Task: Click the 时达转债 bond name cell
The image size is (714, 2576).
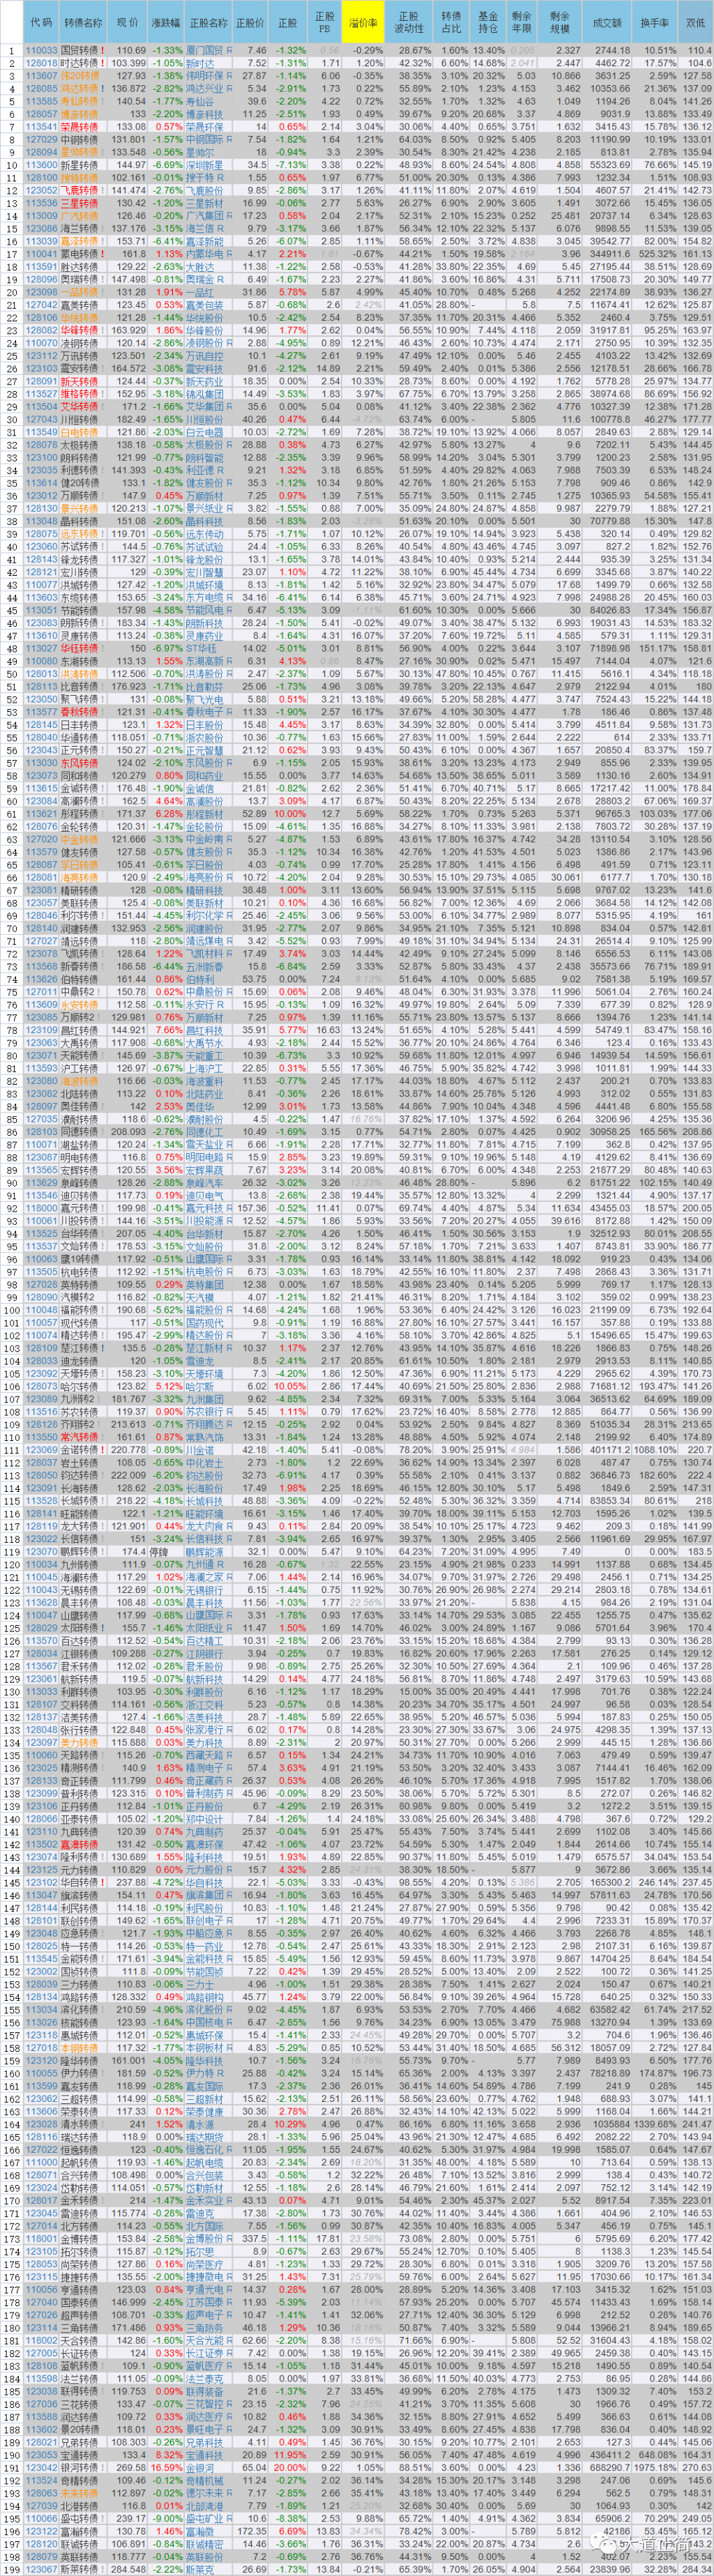Action: (x=83, y=63)
